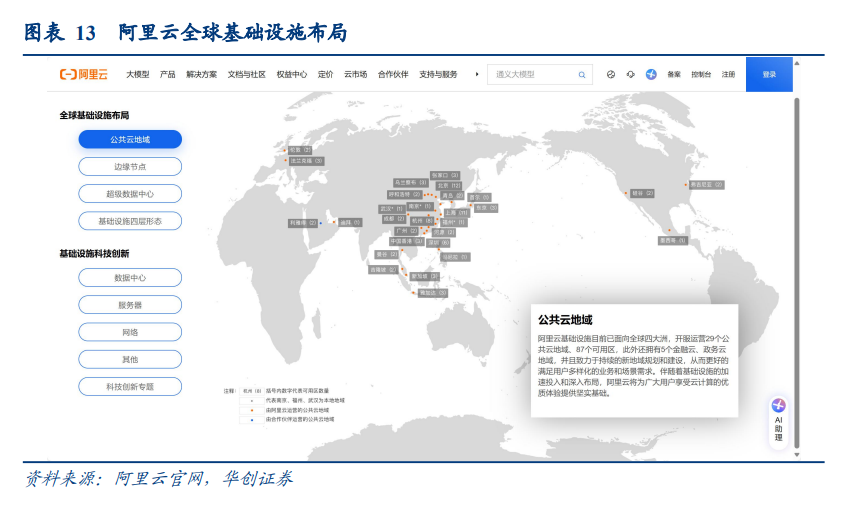Click the 东京 map label

pos(486,208)
